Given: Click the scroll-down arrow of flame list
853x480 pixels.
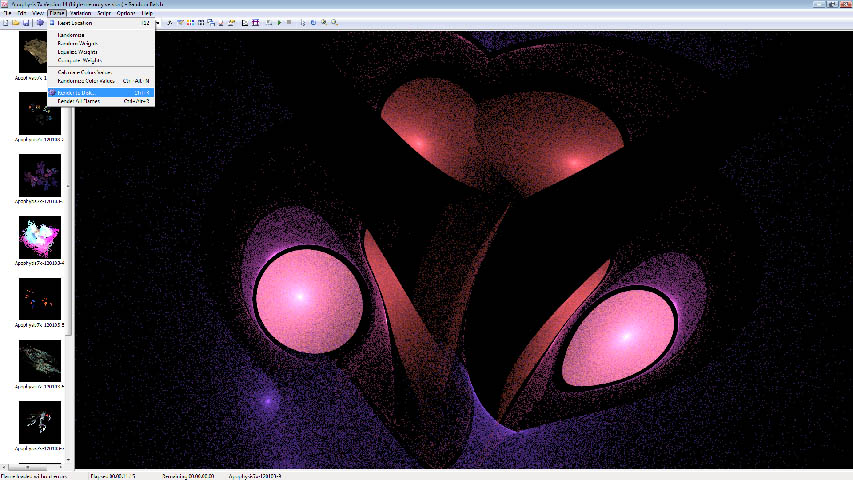Looking at the screenshot, I should pos(69,460).
